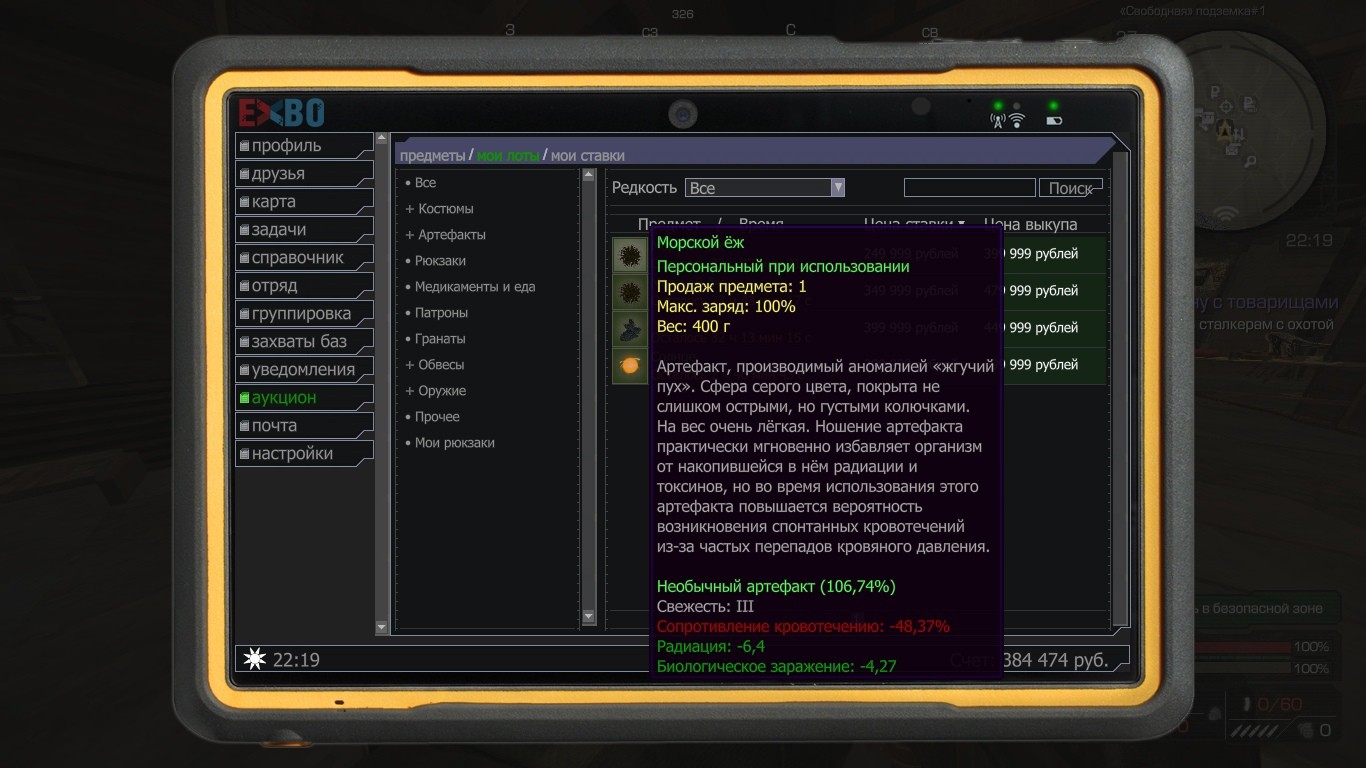The width and height of the screenshot is (1366, 768).
Task: Expand the Костюмы category
Action: point(439,209)
